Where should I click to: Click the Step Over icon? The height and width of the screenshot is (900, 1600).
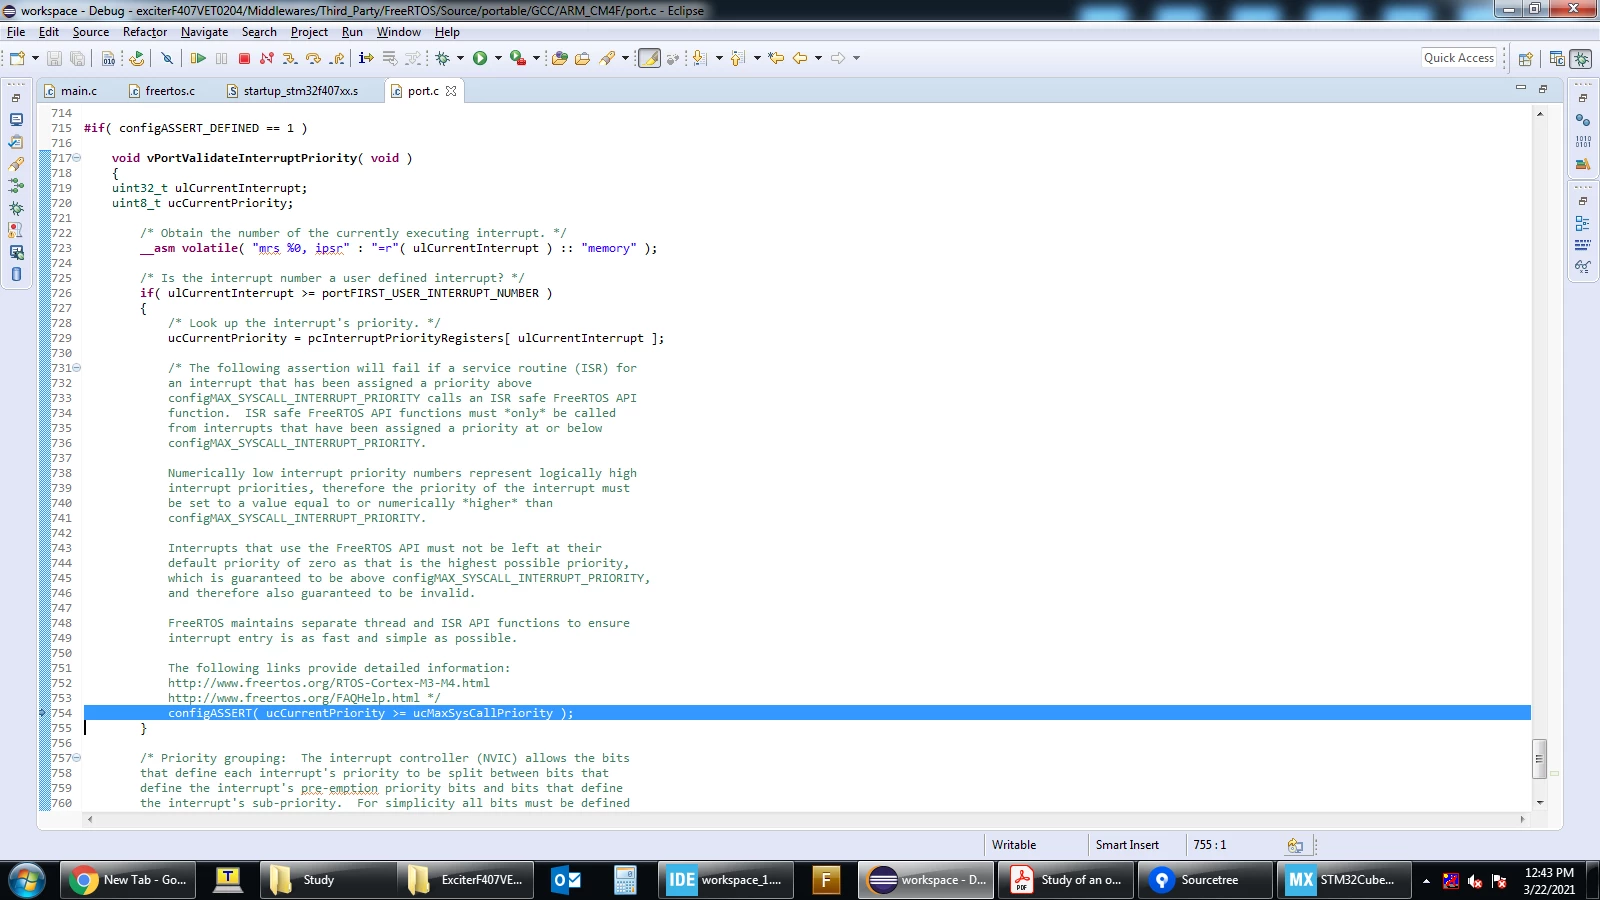[x=313, y=58]
